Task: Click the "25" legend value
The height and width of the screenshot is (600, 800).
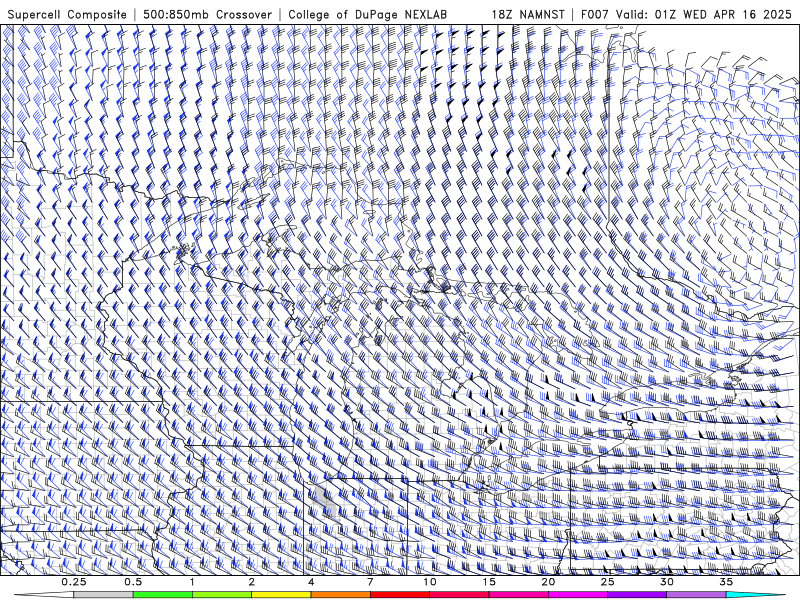Action: click(x=608, y=582)
